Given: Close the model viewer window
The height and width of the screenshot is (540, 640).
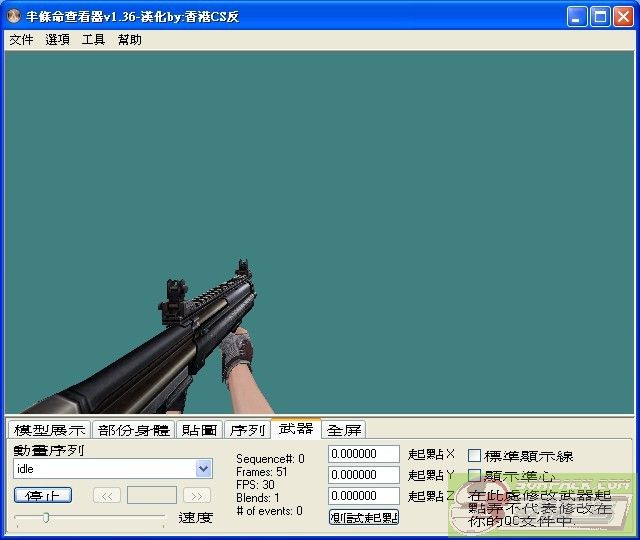Looking at the screenshot, I should (x=623, y=17).
